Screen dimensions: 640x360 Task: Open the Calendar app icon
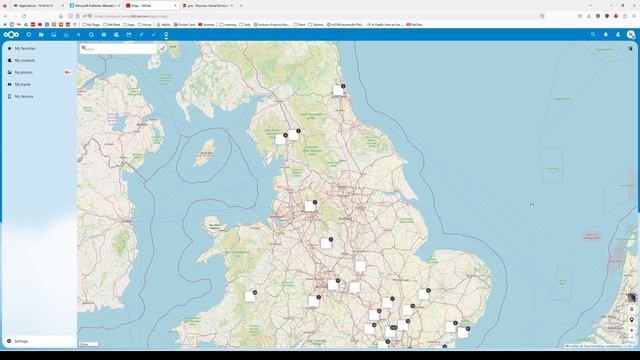(x=129, y=35)
